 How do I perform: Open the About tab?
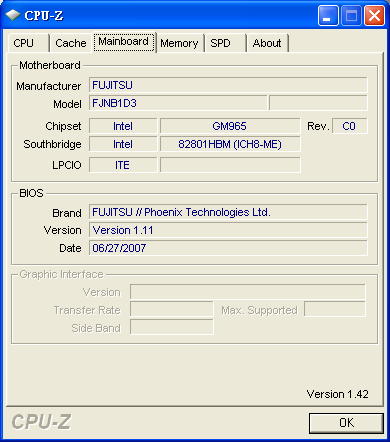point(267,43)
